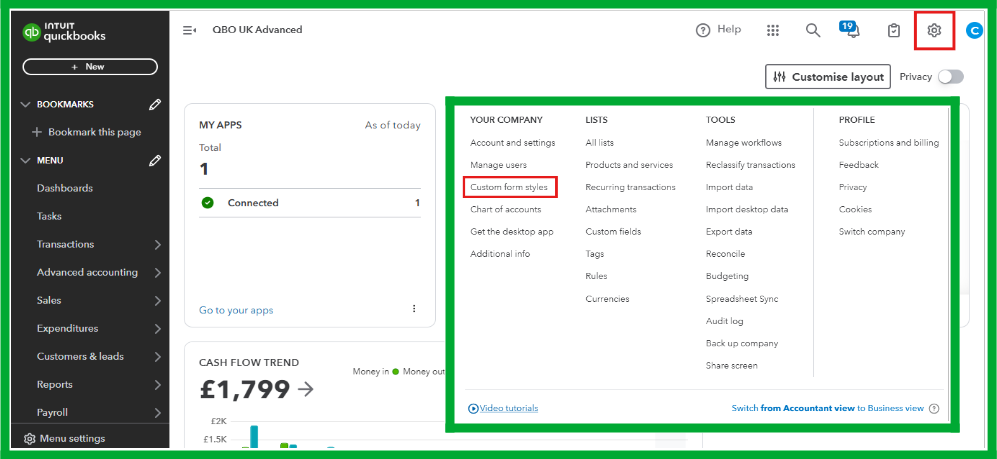Open Subscriptions and billing

888,143
